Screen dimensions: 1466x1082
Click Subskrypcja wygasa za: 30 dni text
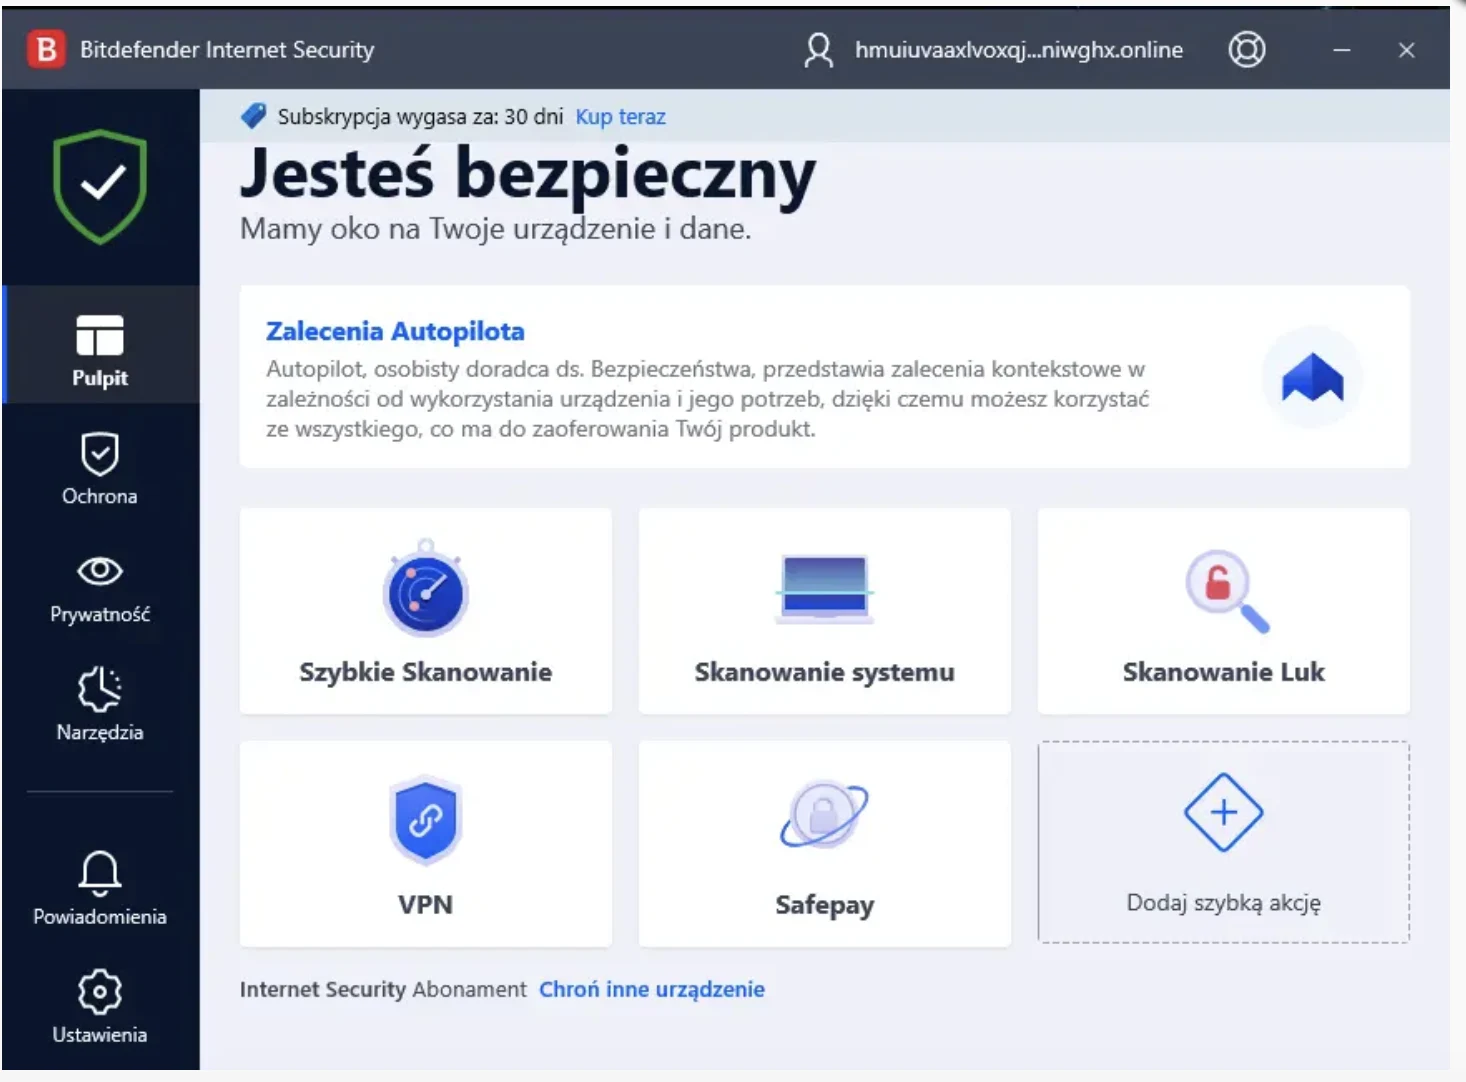(420, 117)
